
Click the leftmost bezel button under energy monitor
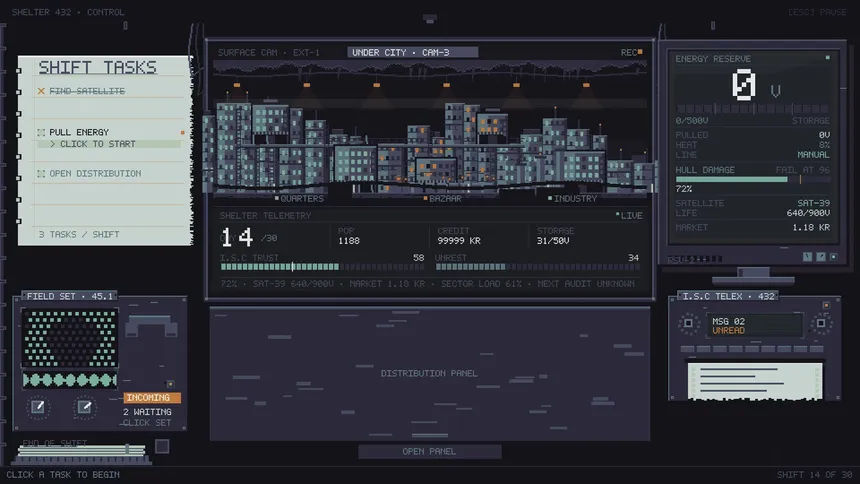tap(807, 256)
